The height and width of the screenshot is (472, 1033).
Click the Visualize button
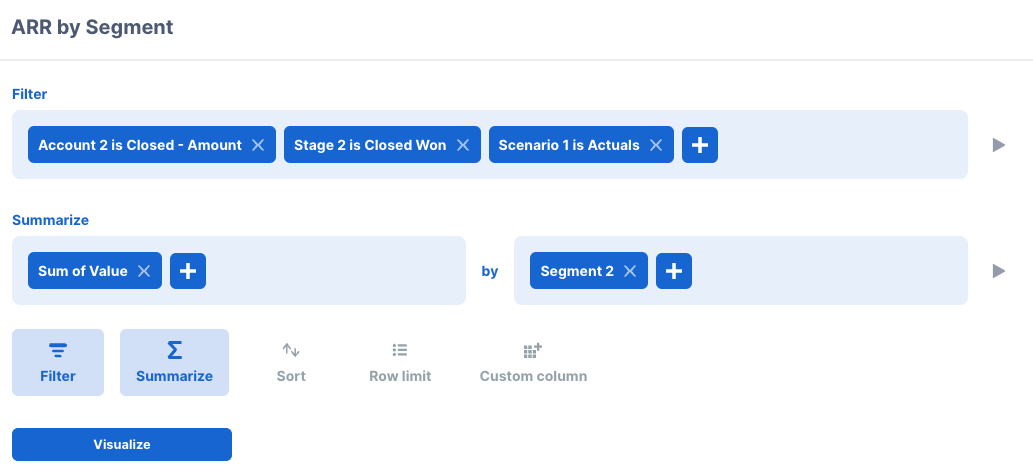[x=122, y=444]
